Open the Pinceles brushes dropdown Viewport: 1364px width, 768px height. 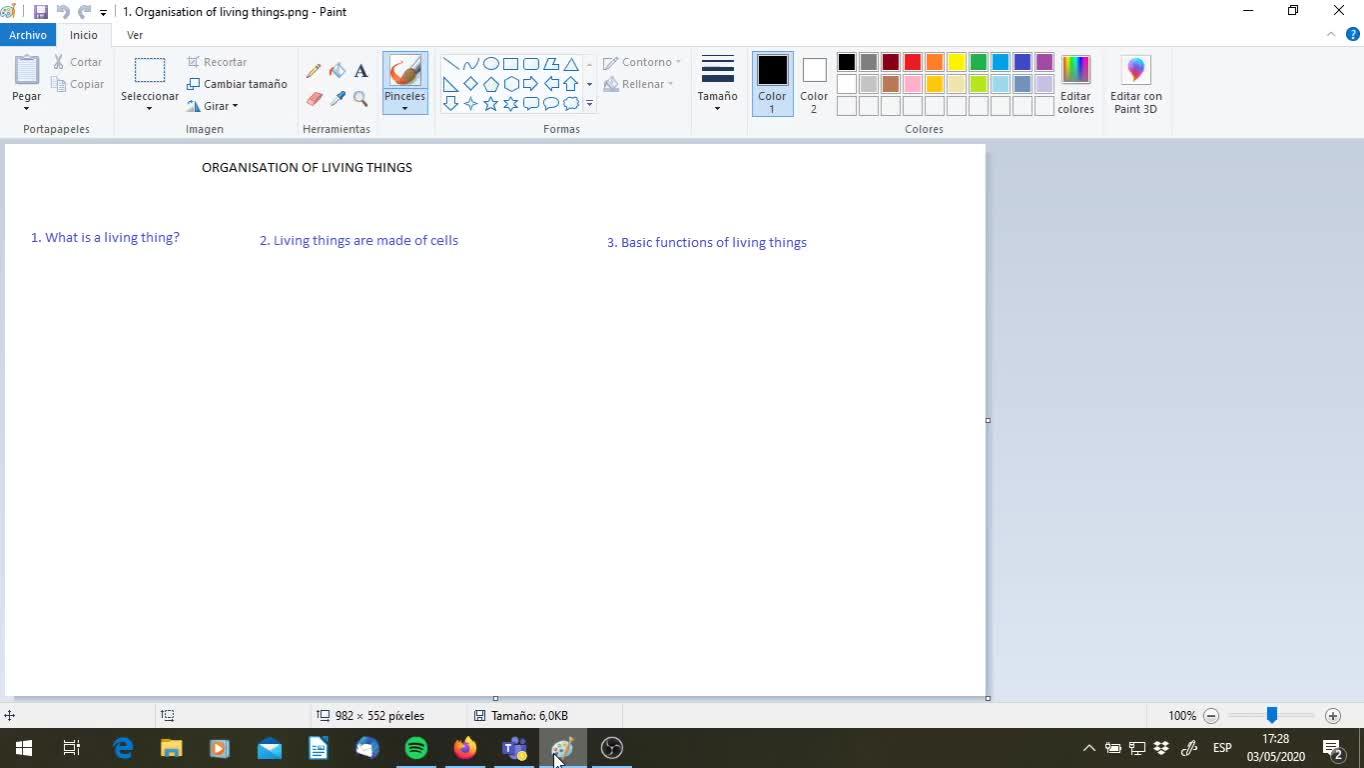pyautogui.click(x=404, y=103)
